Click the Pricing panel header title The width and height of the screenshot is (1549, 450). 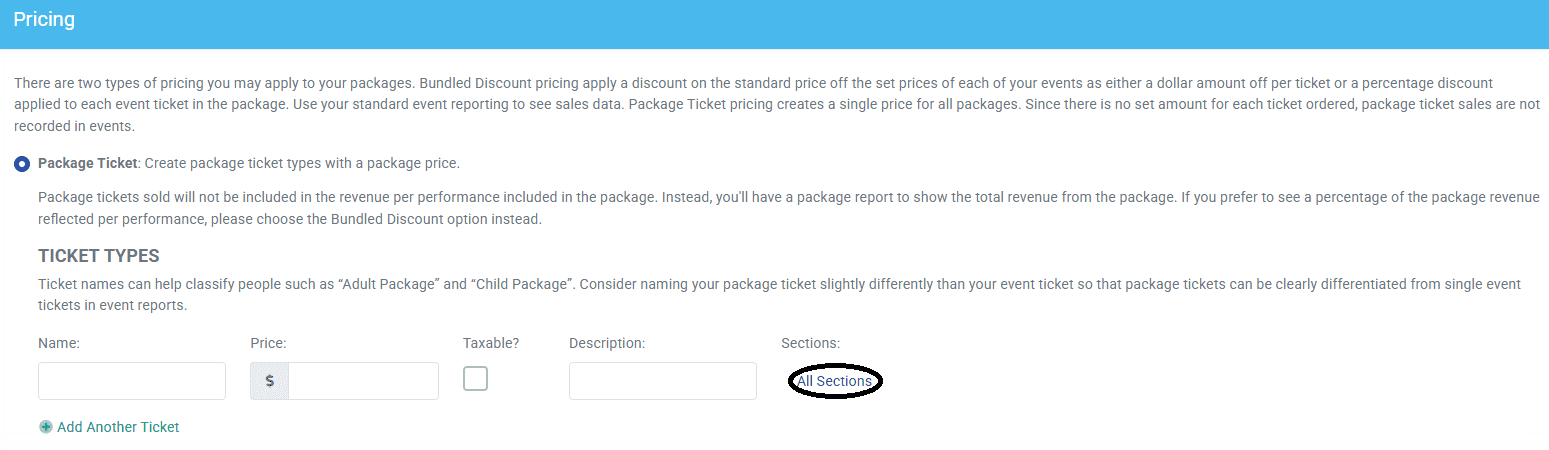click(44, 19)
